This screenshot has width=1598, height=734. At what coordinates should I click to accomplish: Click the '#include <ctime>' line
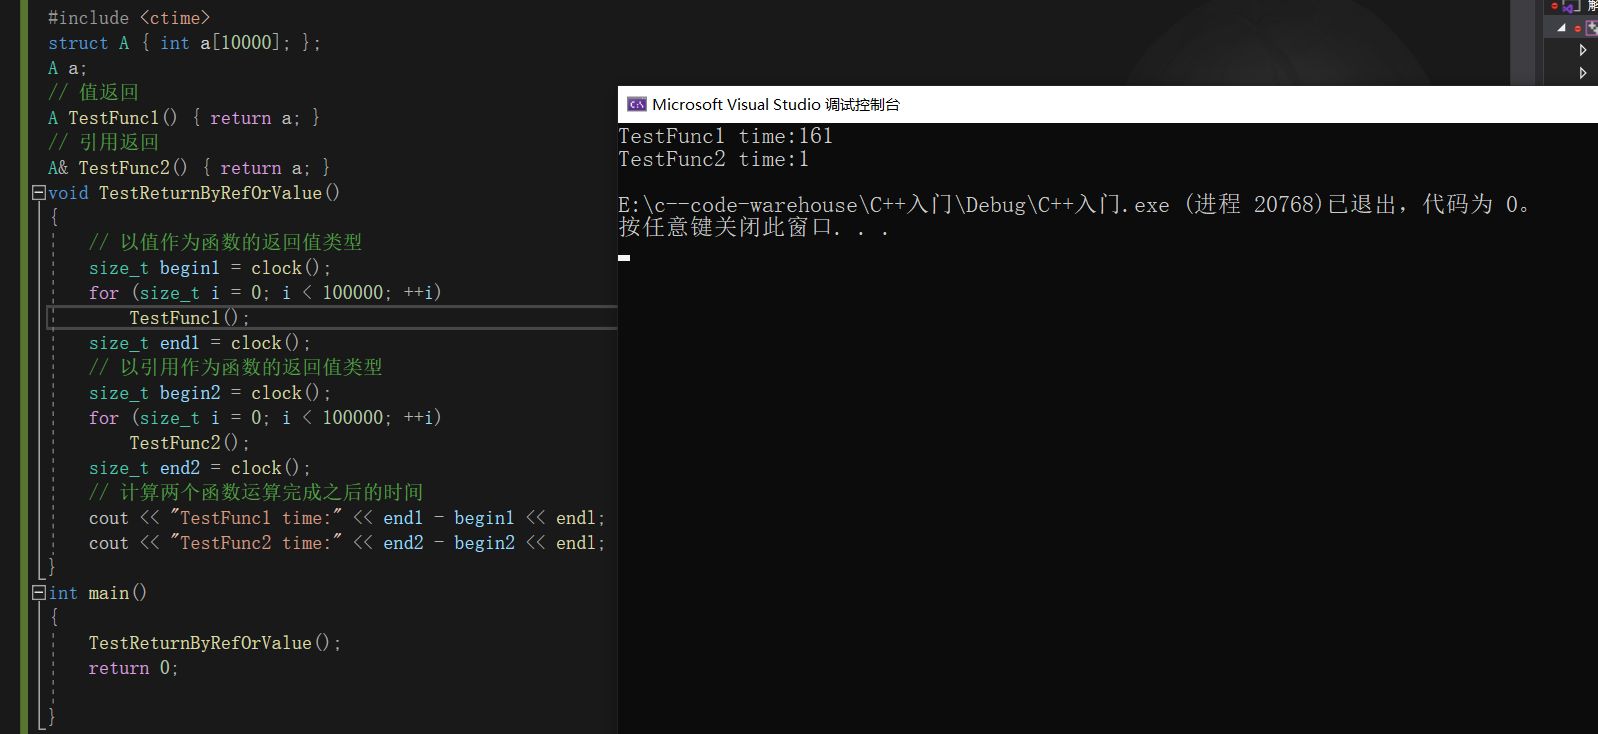[129, 18]
